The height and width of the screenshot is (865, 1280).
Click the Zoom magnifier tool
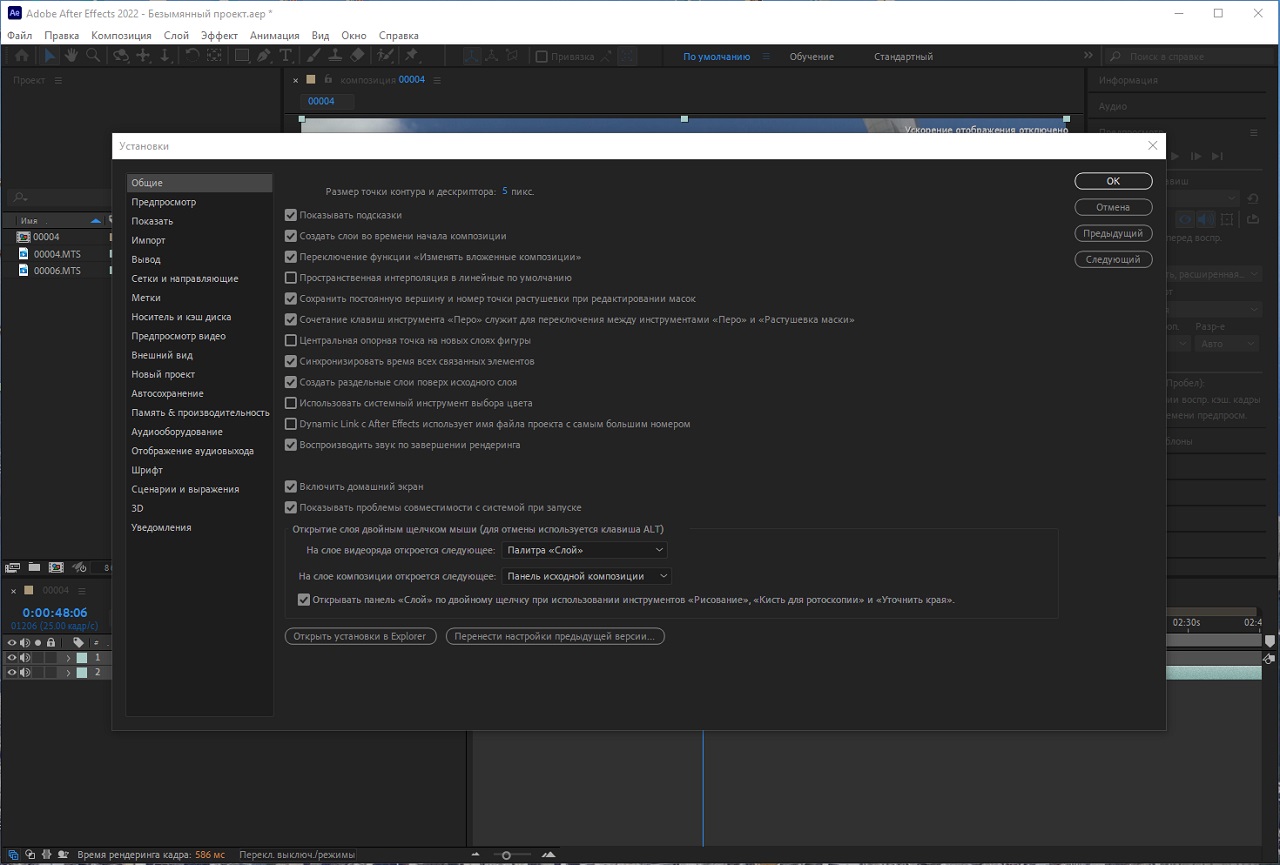click(94, 56)
